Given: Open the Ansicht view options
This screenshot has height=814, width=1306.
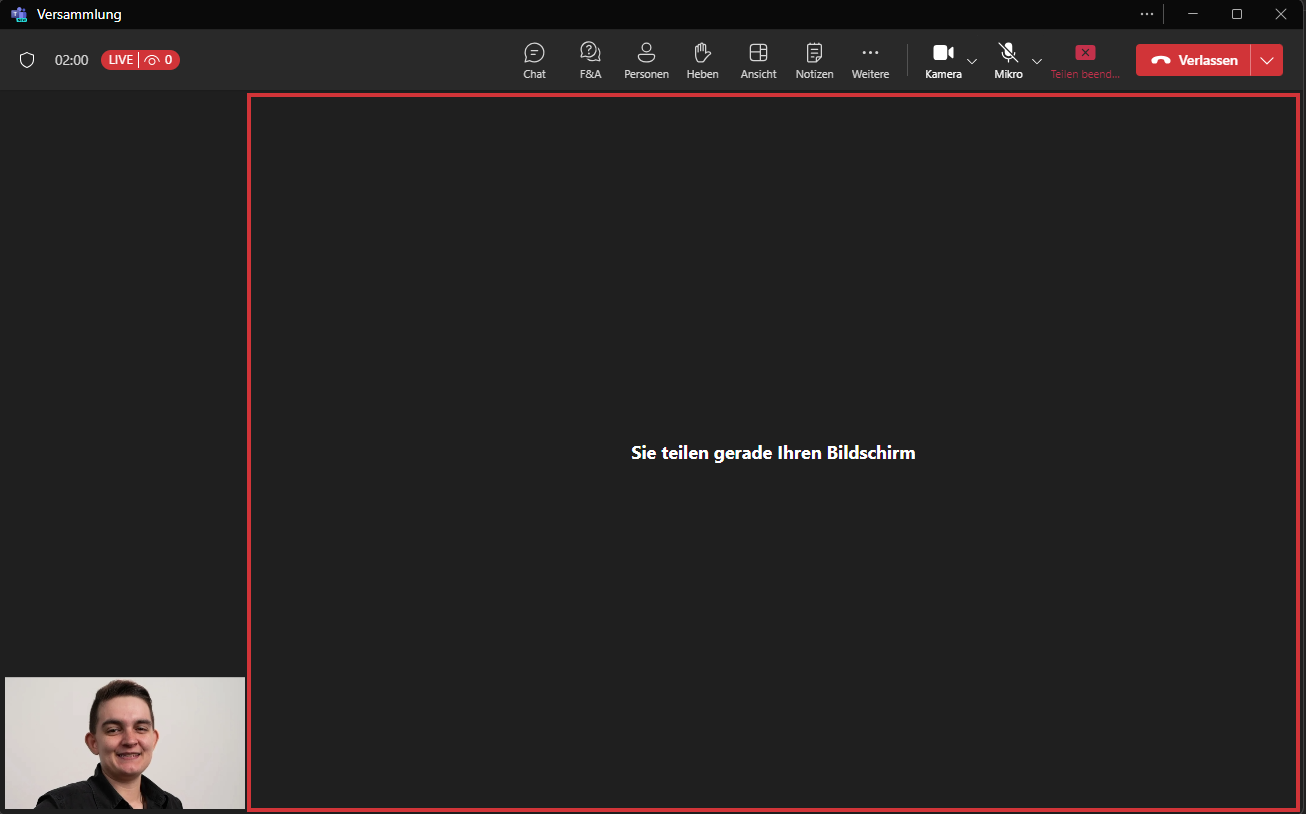Looking at the screenshot, I should (x=758, y=60).
